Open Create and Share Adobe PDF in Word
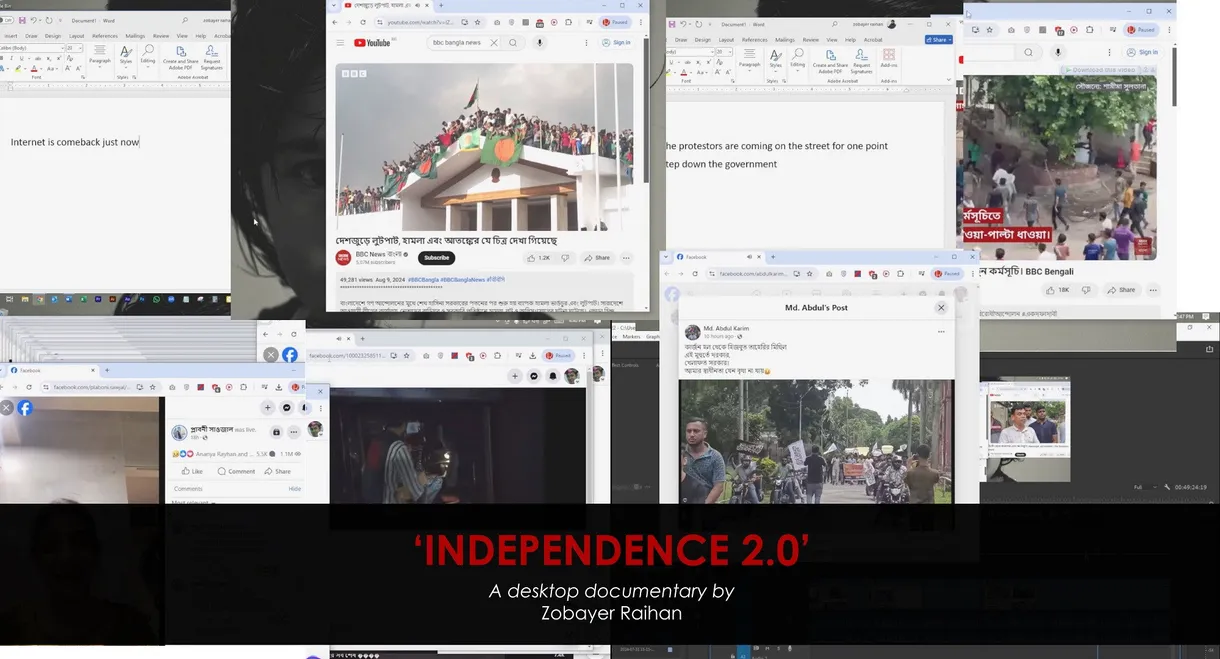The image size is (1220, 659). pyautogui.click(x=181, y=58)
